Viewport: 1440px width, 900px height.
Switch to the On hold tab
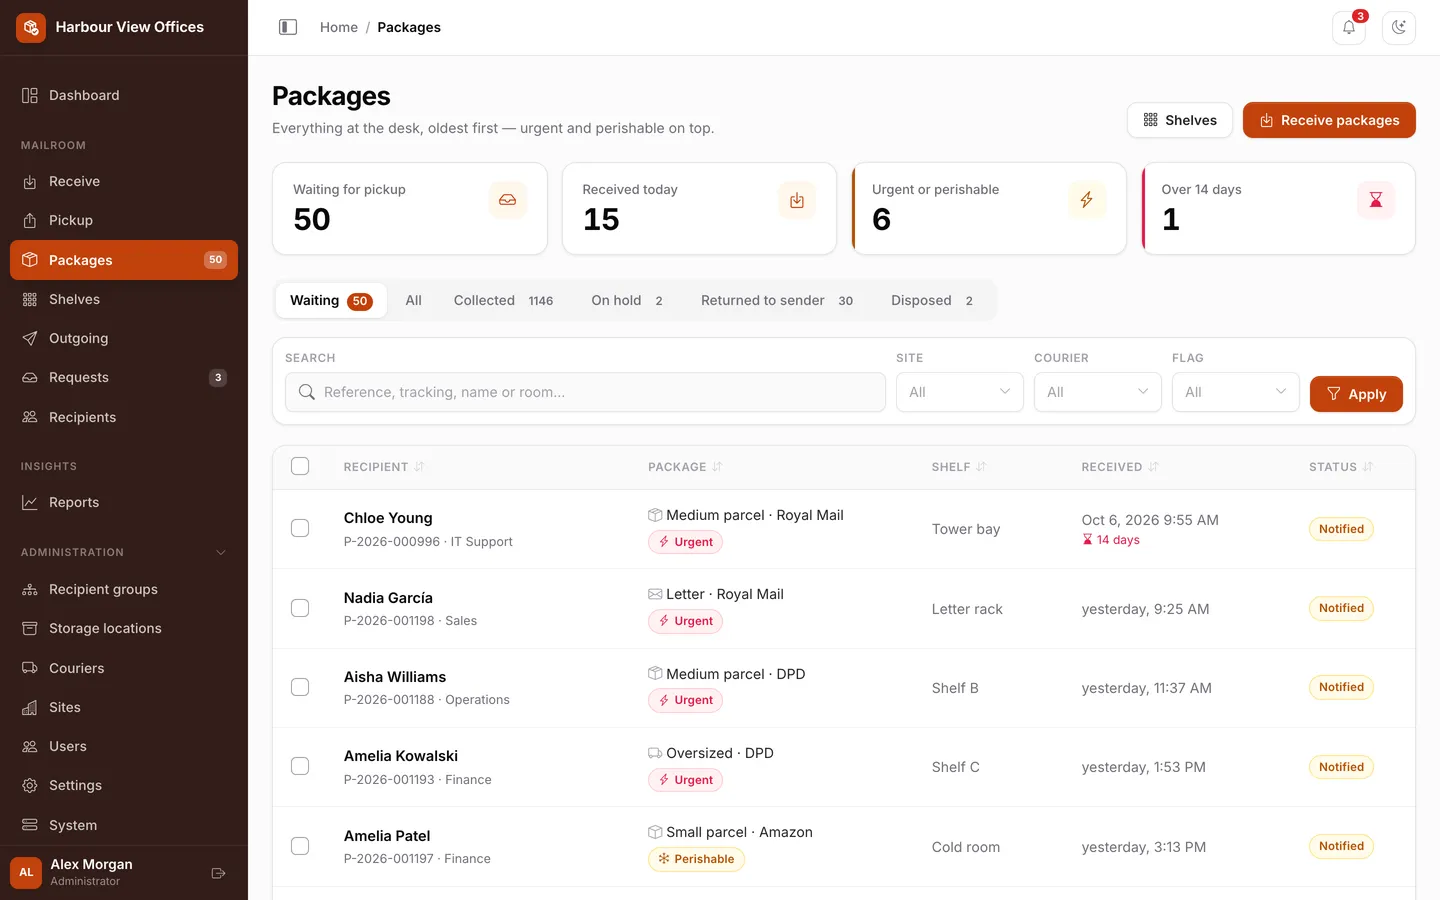point(627,300)
